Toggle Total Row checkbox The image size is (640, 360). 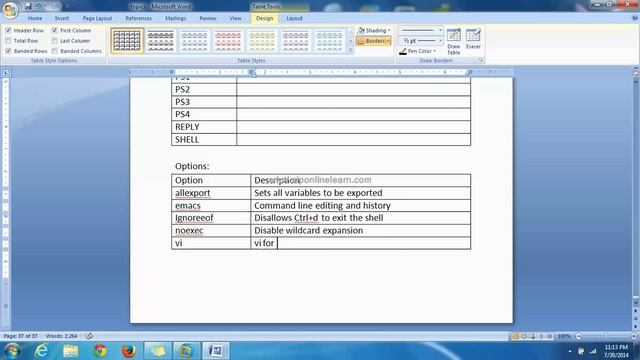pos(8,41)
